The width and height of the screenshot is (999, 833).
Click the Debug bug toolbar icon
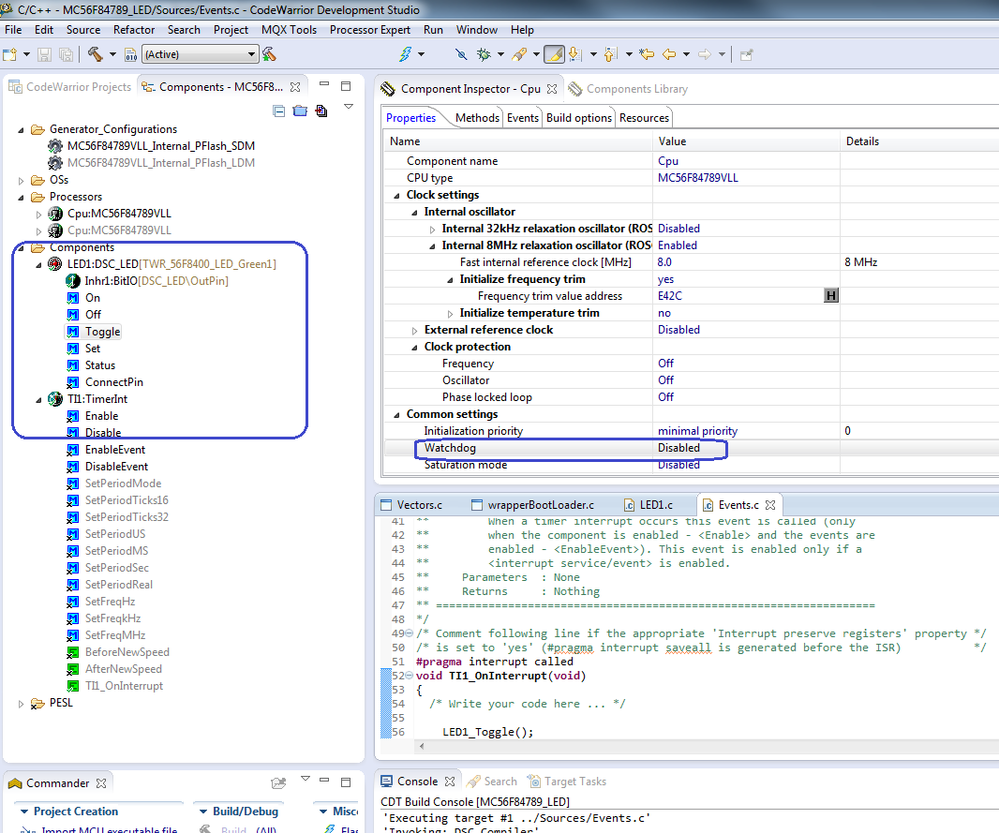click(484, 54)
